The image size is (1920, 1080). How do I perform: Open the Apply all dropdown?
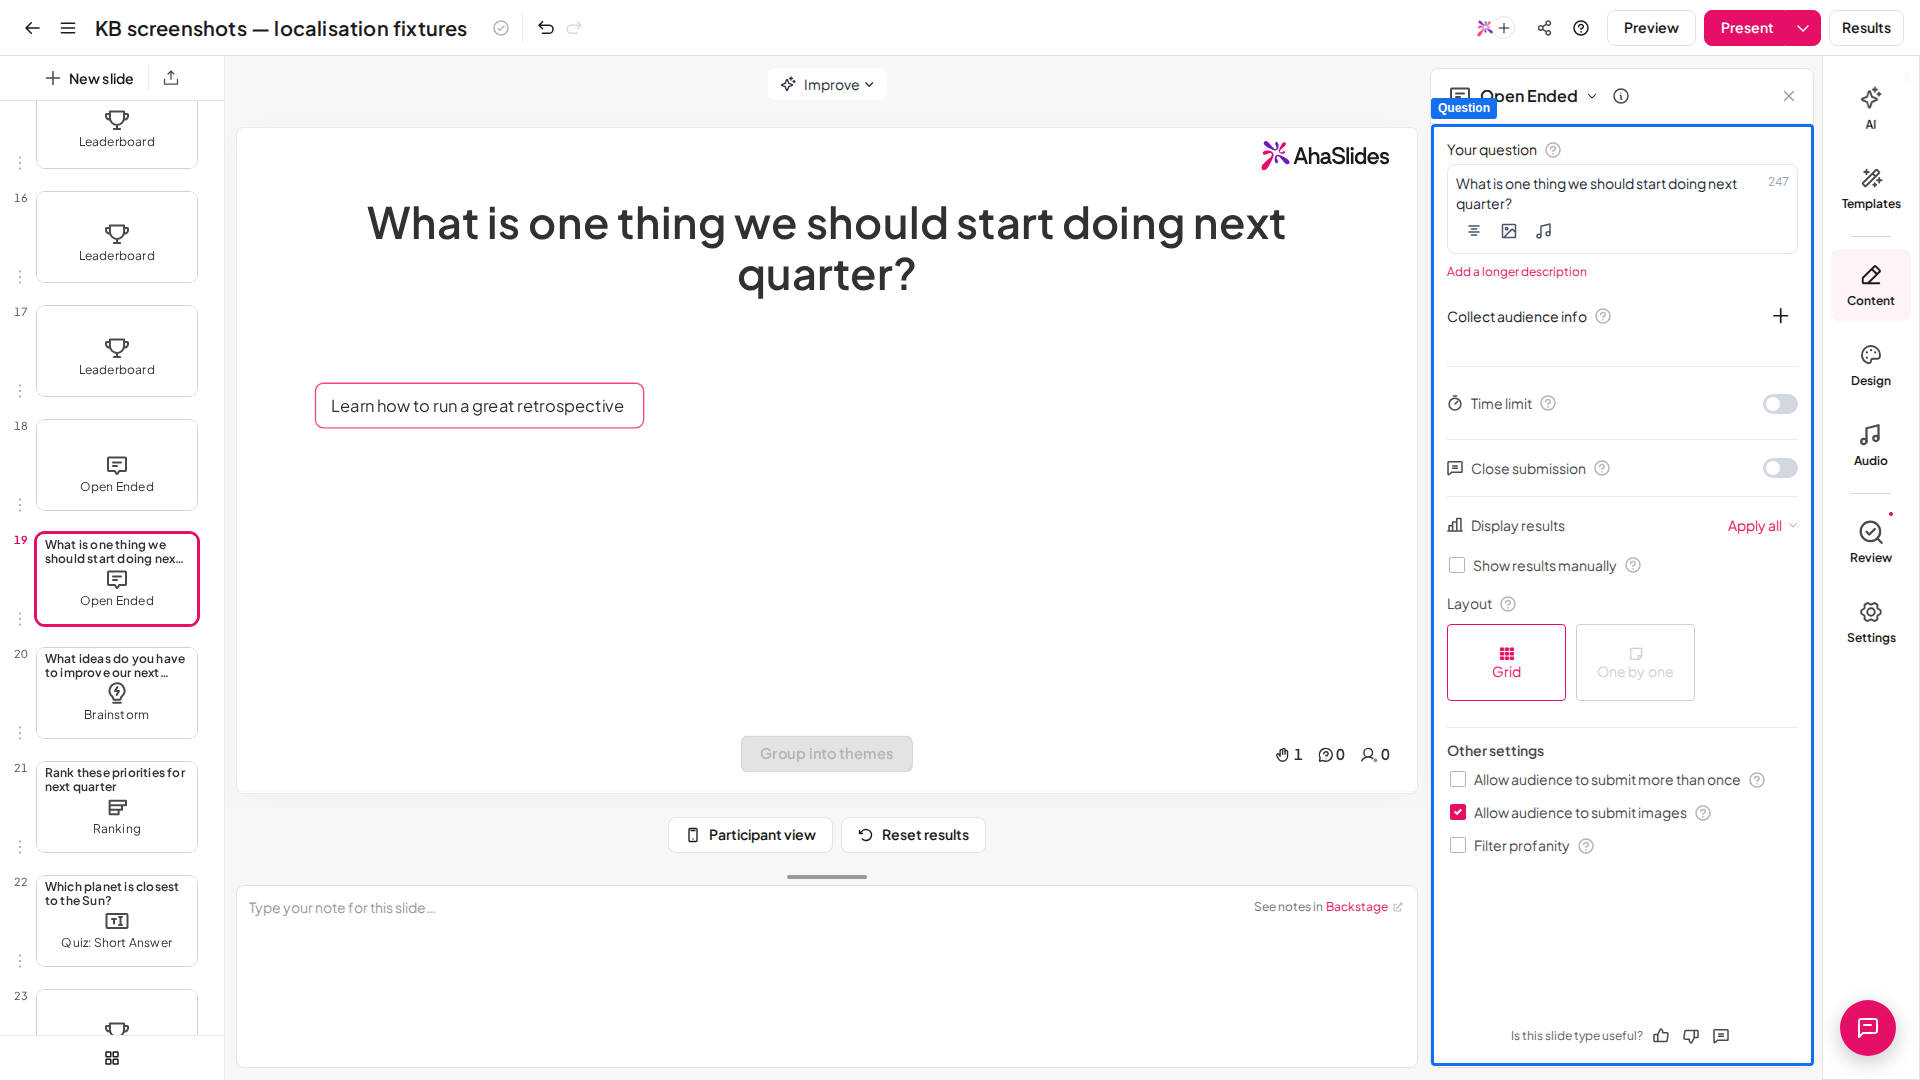(x=1762, y=526)
